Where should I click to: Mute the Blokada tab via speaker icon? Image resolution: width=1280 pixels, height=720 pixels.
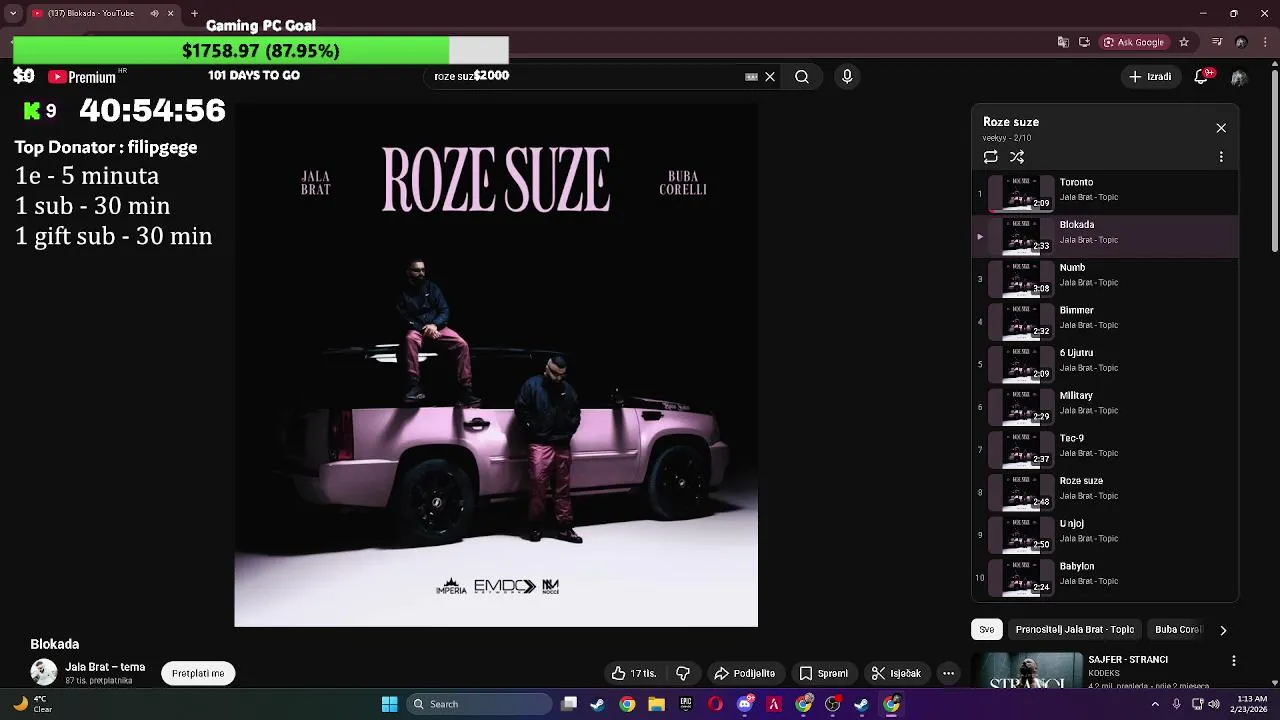154,13
